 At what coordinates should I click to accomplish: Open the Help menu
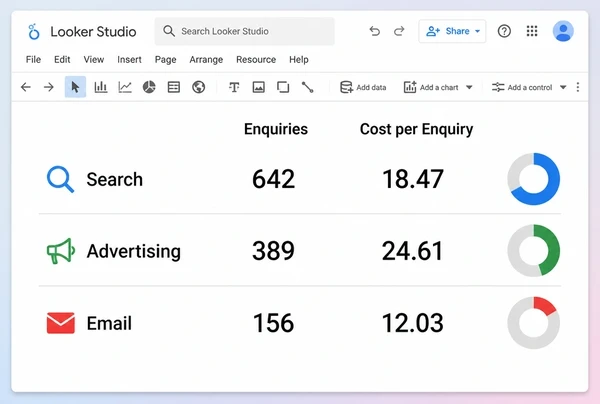pyautogui.click(x=298, y=60)
